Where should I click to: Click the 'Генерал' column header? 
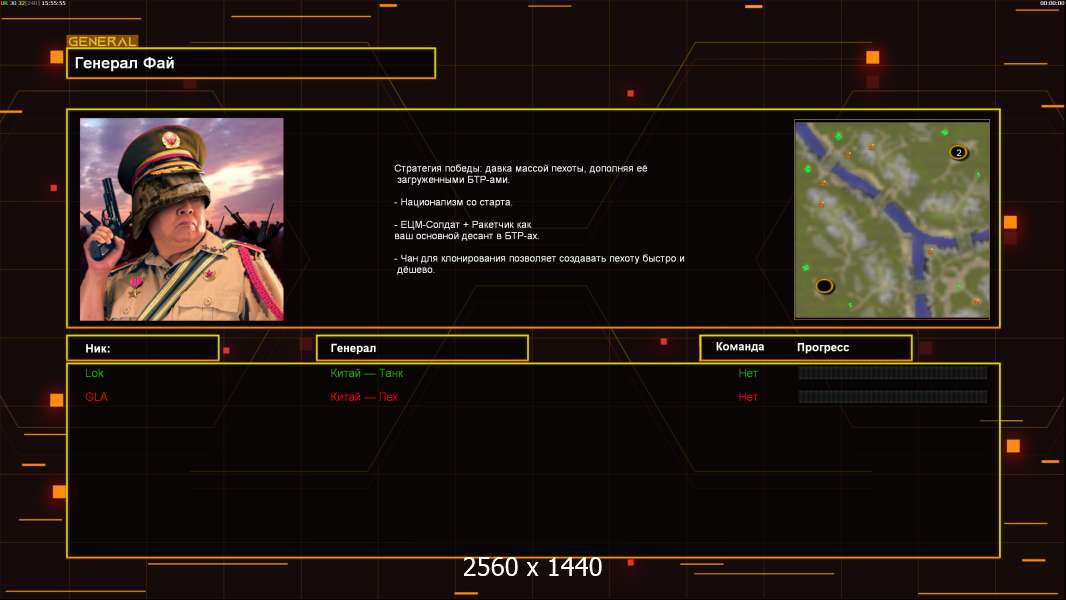(x=422, y=348)
